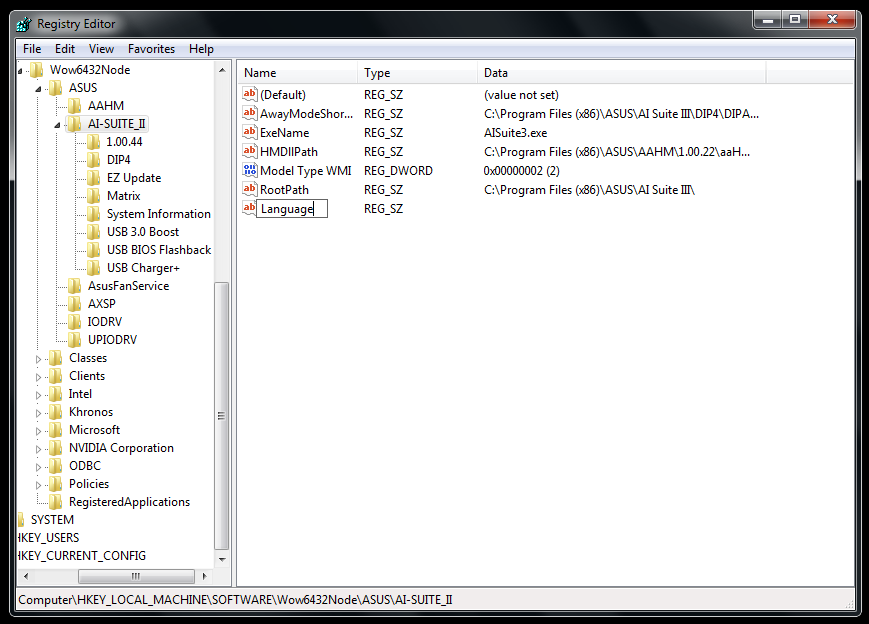
Task: Click the string icon beside HMDllPath
Action: pyautogui.click(x=250, y=152)
